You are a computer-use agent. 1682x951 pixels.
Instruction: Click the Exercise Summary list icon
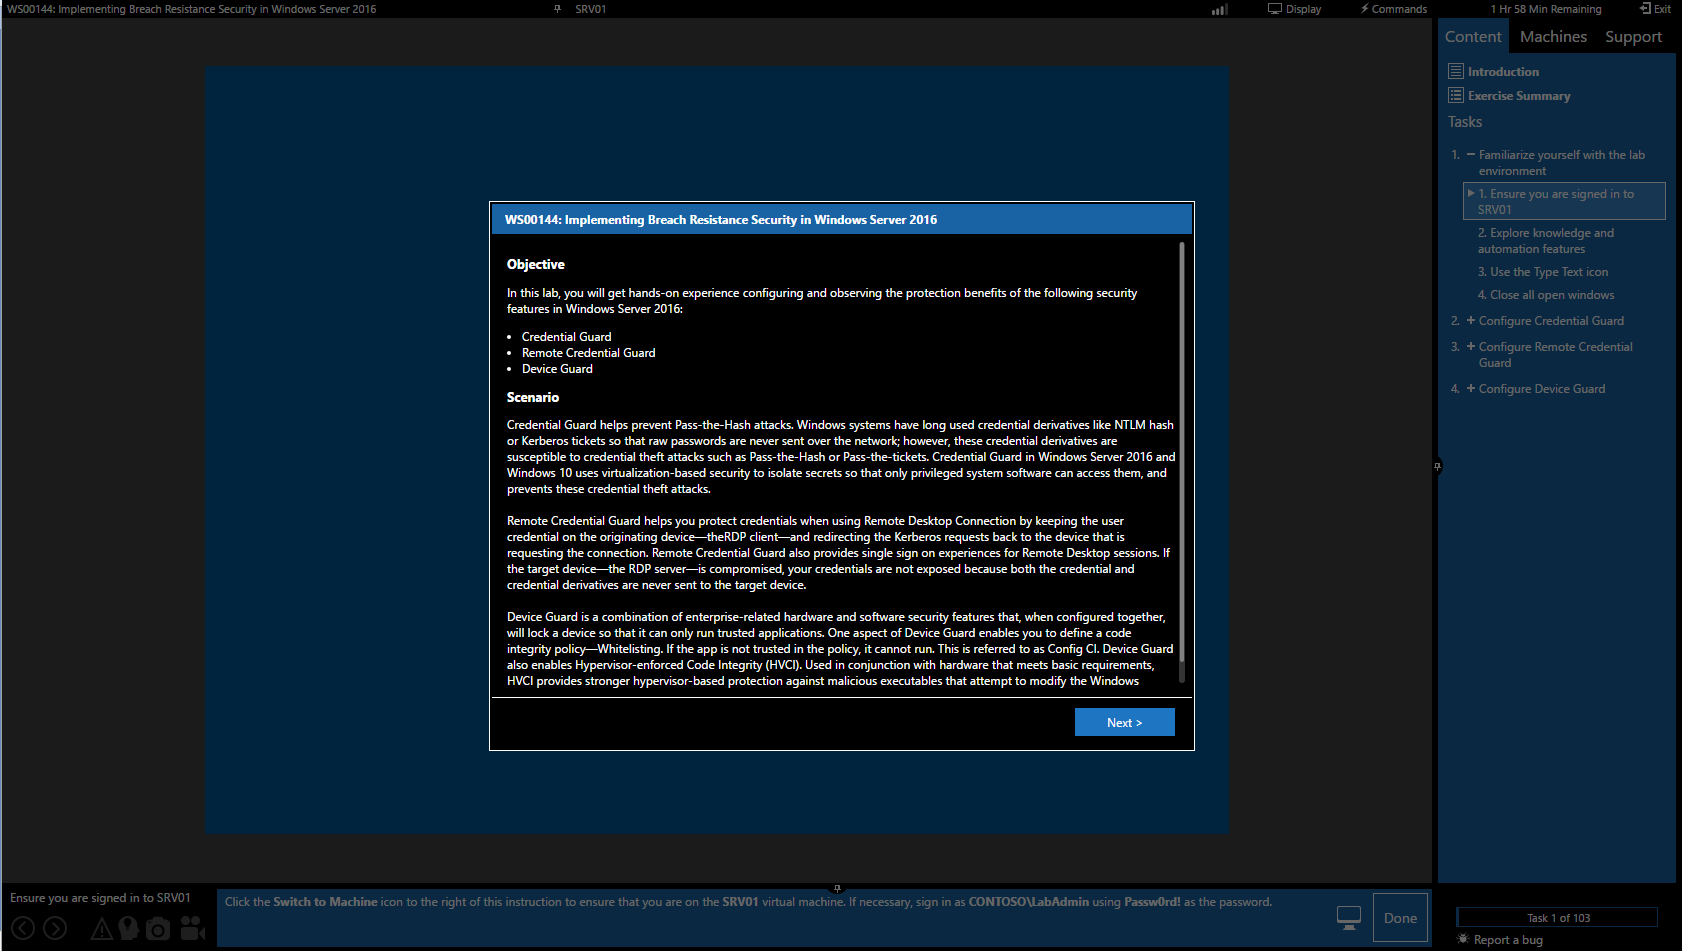tap(1456, 96)
